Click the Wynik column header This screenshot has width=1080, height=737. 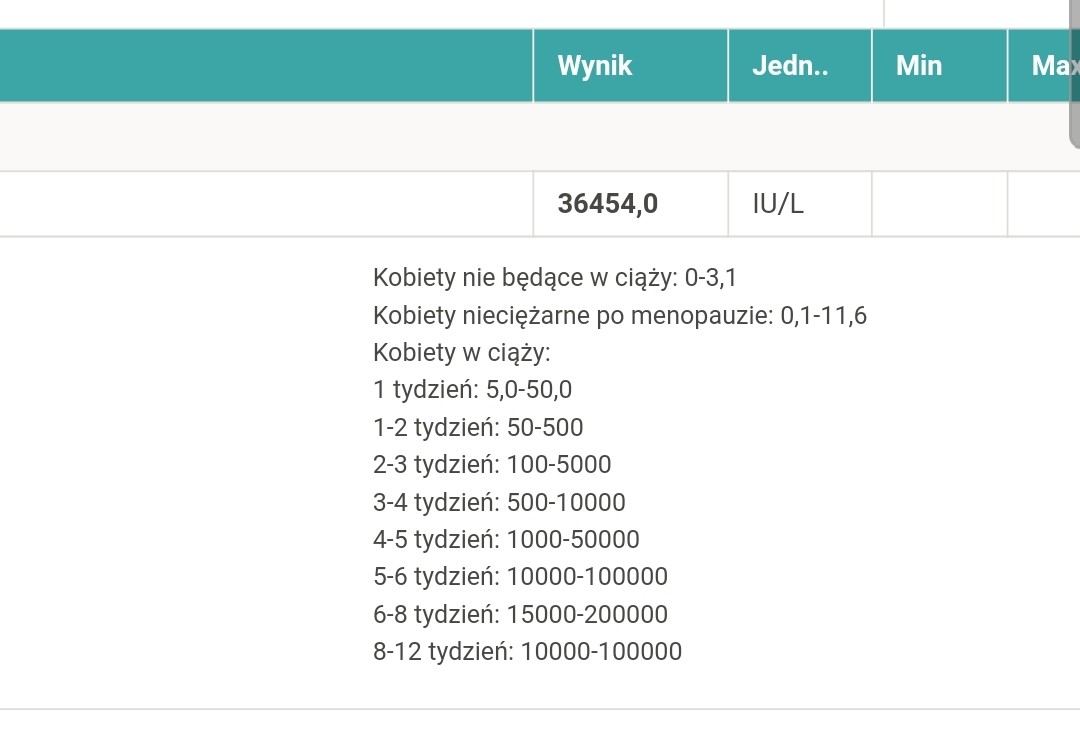595,66
